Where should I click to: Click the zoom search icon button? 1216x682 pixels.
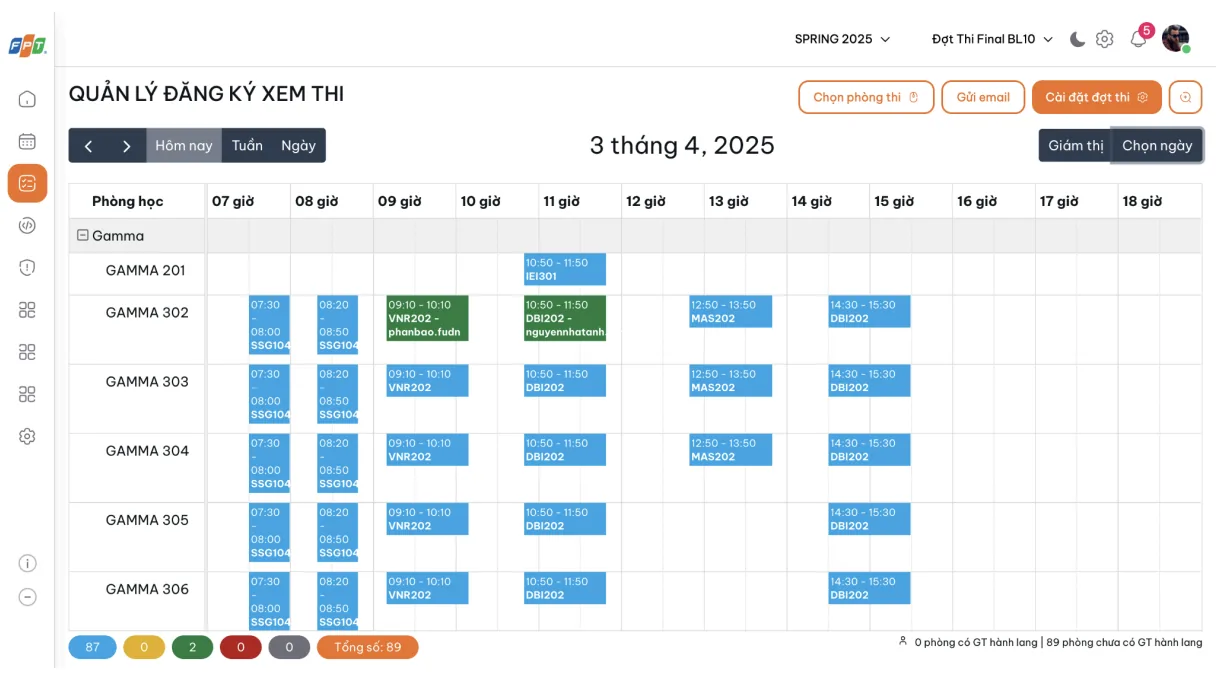[x=1185, y=97]
